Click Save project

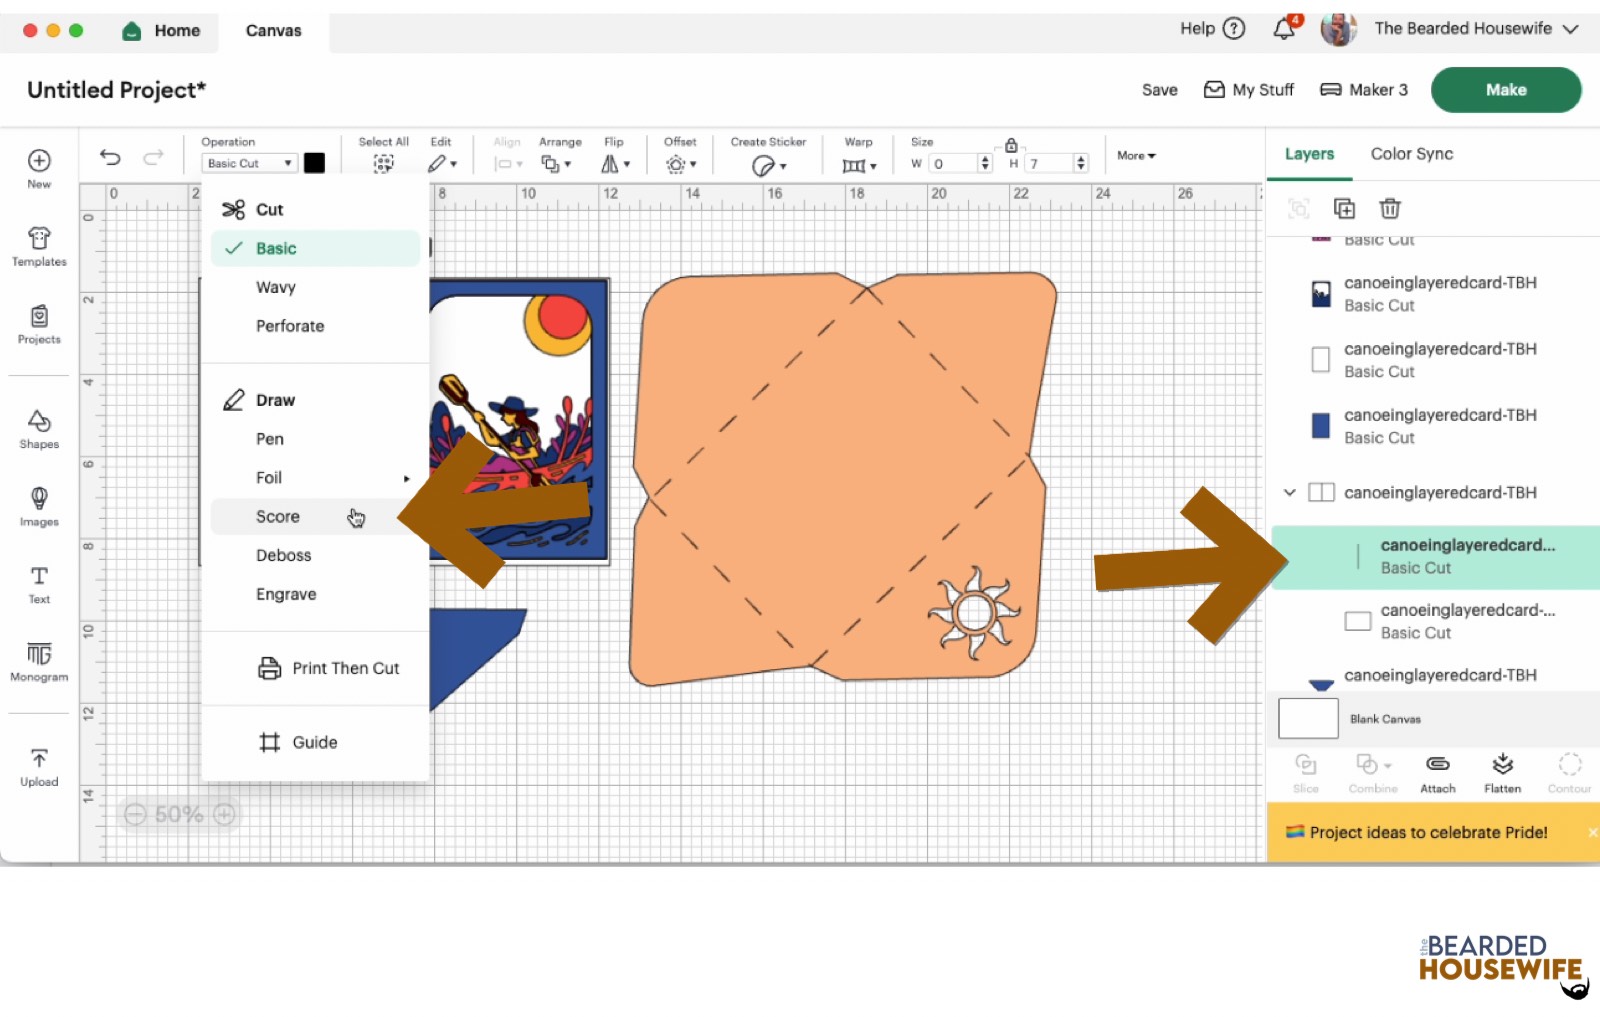1160,90
